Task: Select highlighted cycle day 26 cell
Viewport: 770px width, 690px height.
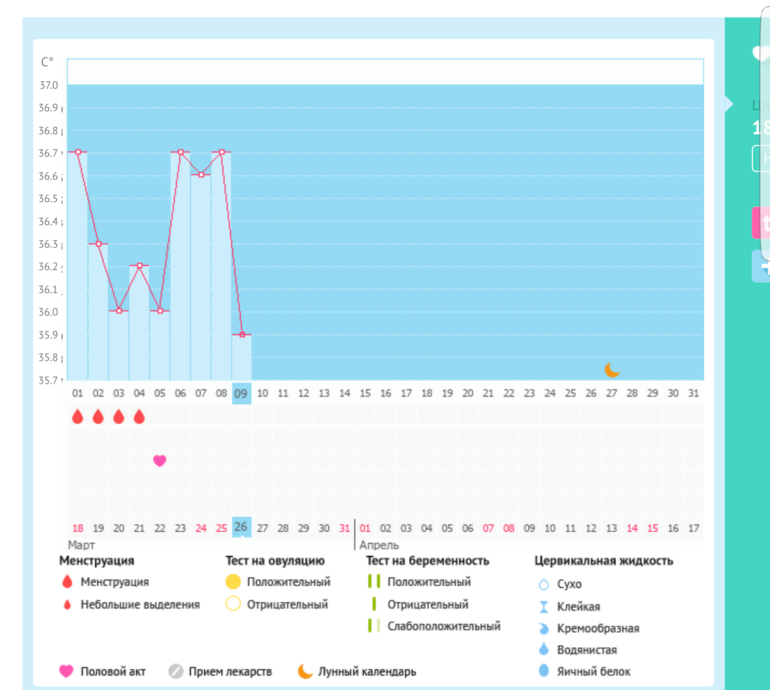Action: point(241,527)
